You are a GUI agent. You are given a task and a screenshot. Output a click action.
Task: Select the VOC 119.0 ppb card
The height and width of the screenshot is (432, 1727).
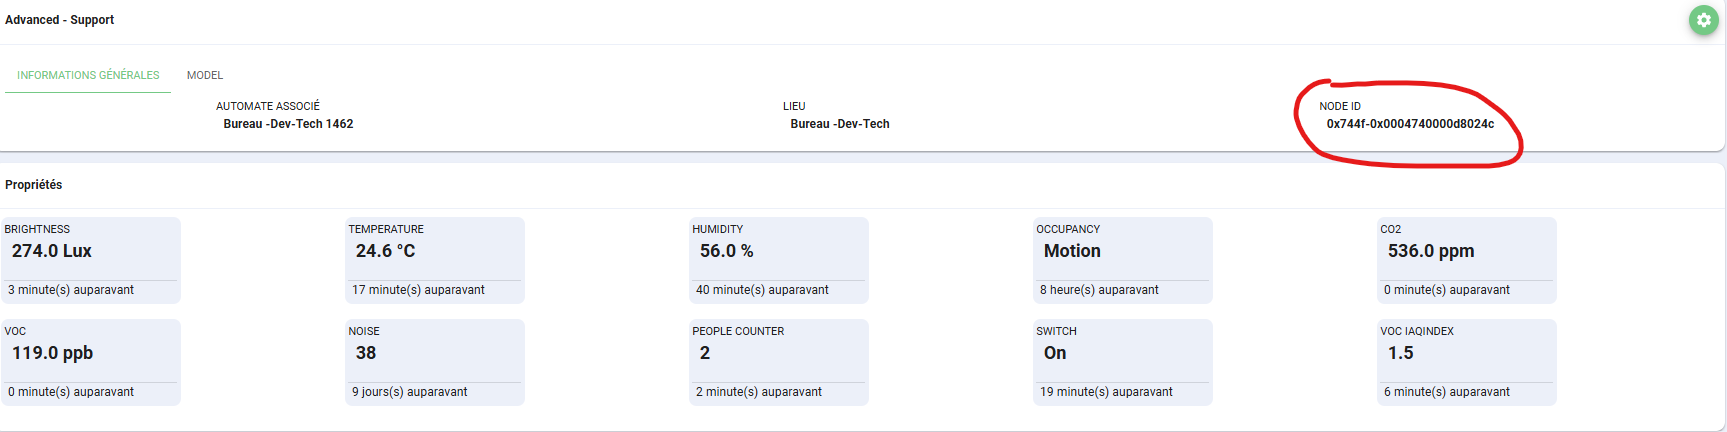[91, 362]
